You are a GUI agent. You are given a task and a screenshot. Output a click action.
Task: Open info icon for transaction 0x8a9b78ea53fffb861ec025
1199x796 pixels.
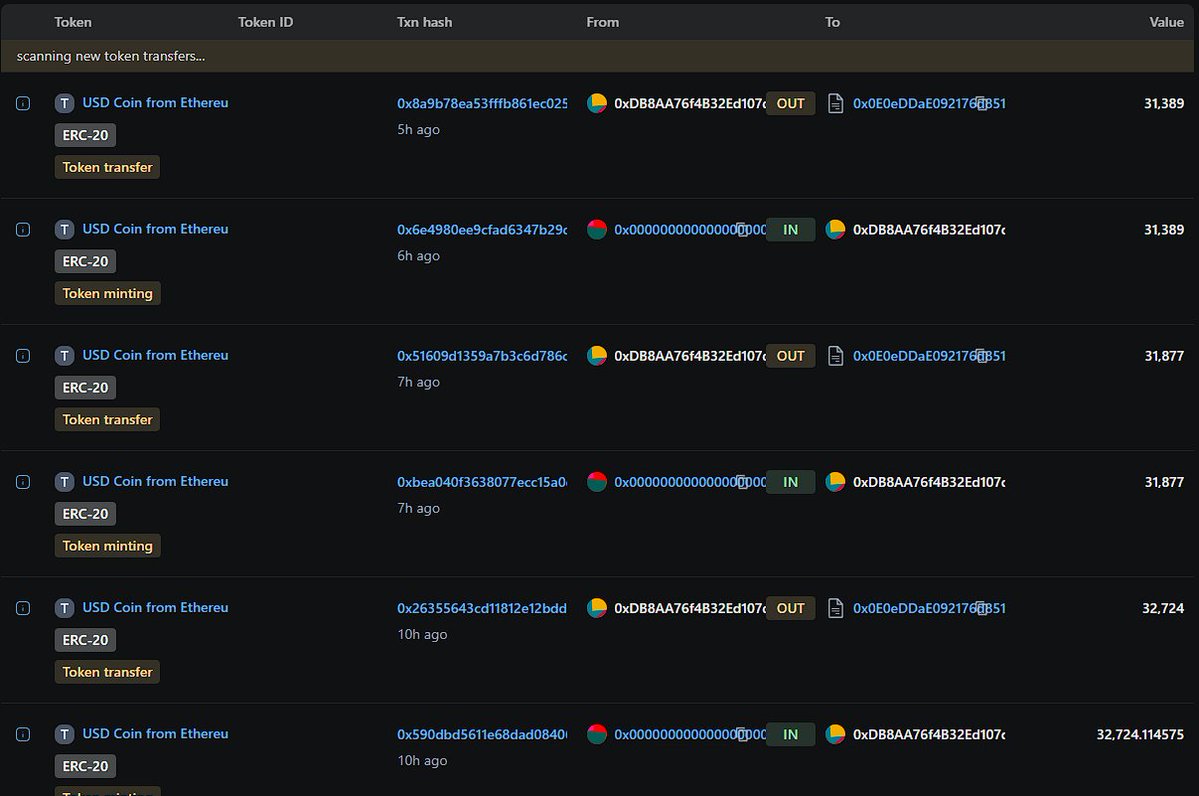23,103
